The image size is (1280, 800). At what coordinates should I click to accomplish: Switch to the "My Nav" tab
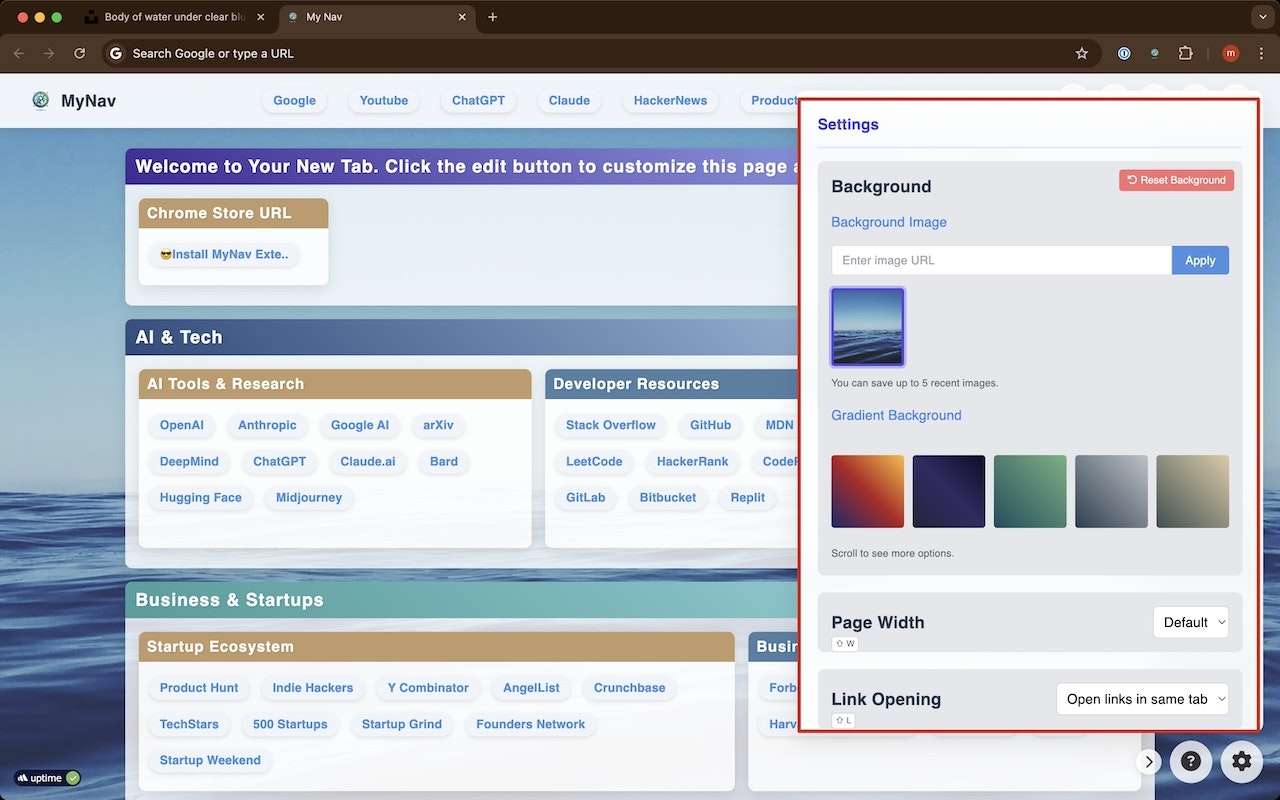pos(375,17)
